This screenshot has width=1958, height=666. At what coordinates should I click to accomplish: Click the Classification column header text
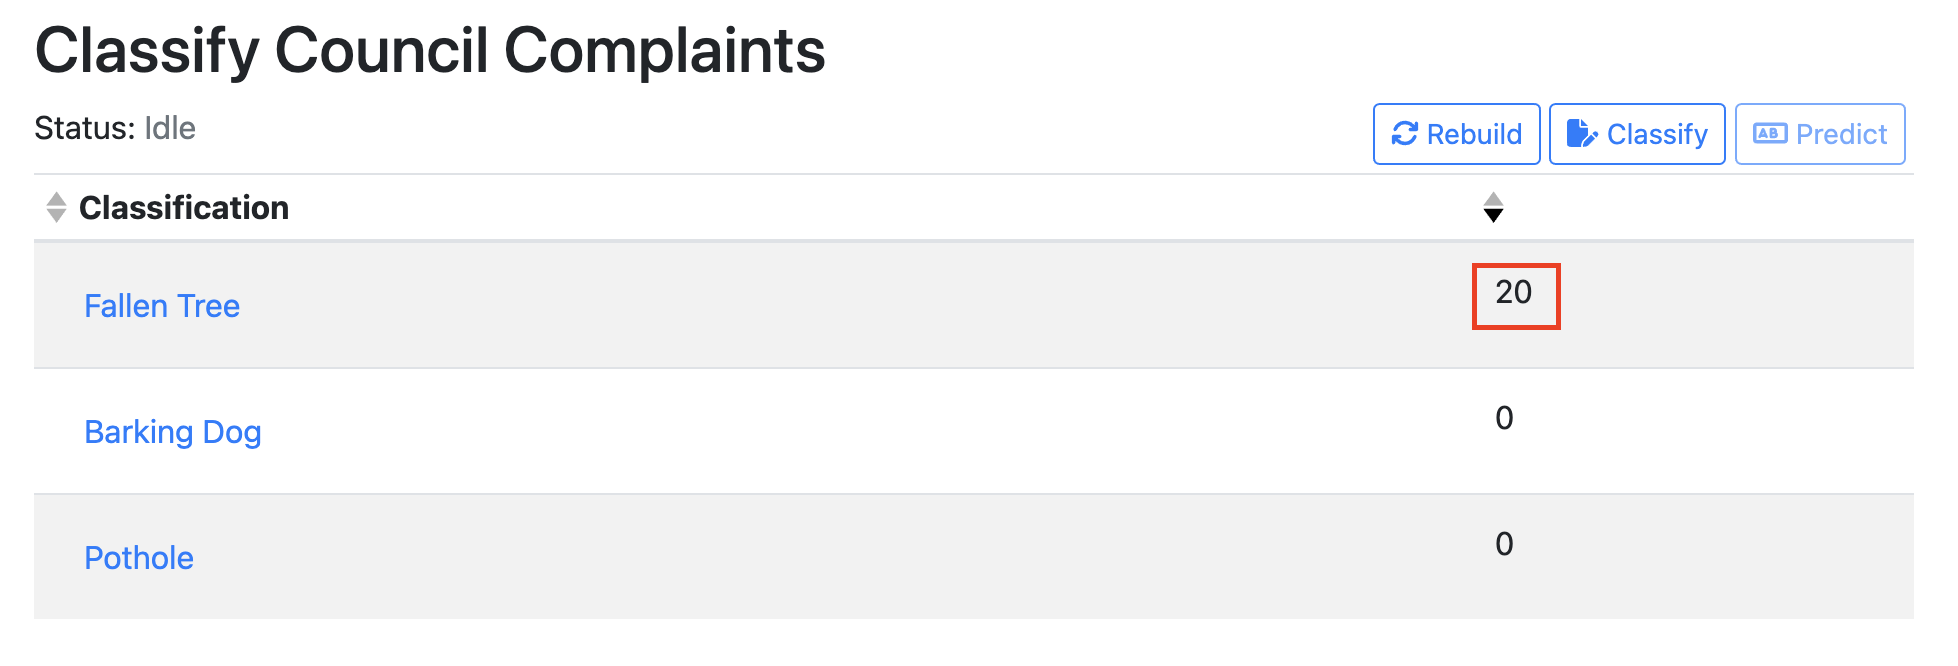tap(184, 208)
